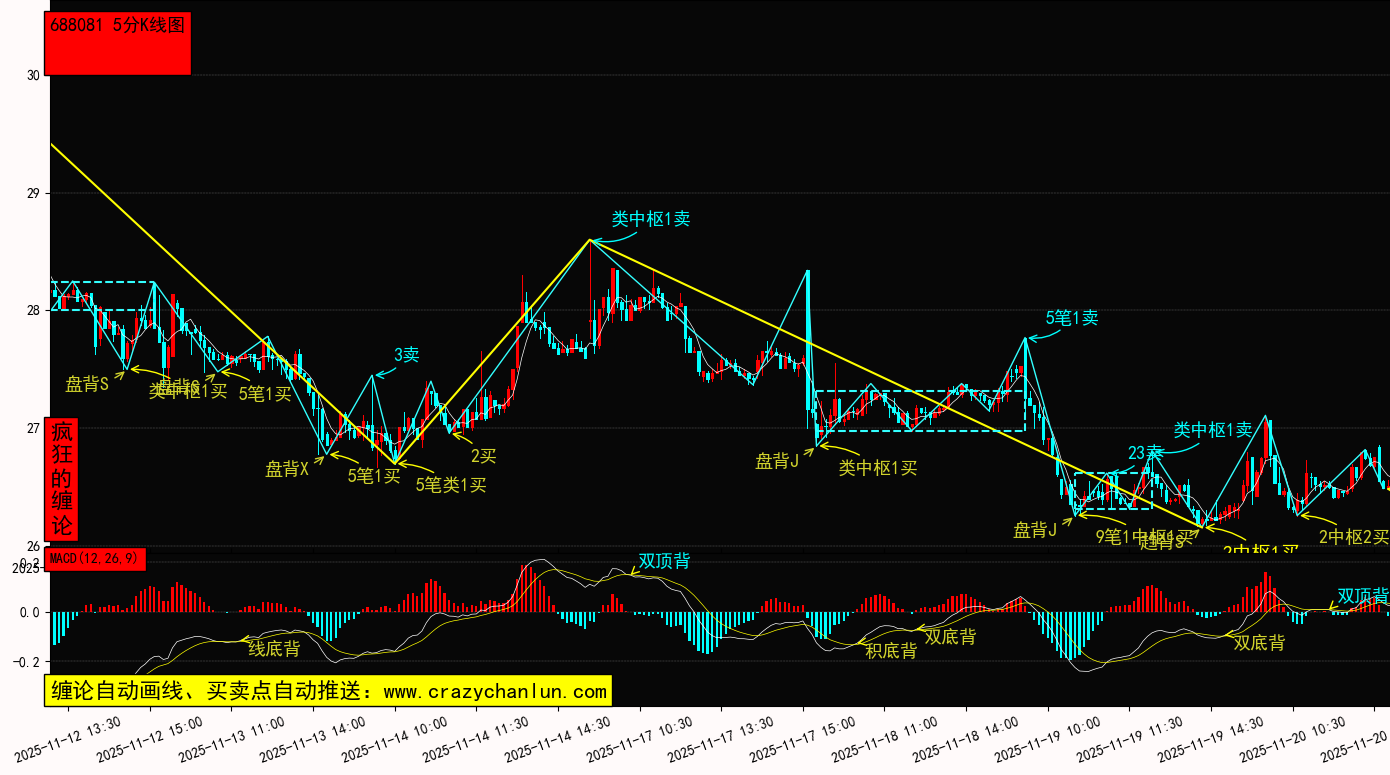The height and width of the screenshot is (775, 1390).
Task: Select the 5笔类1买 annotation
Action: point(451,485)
